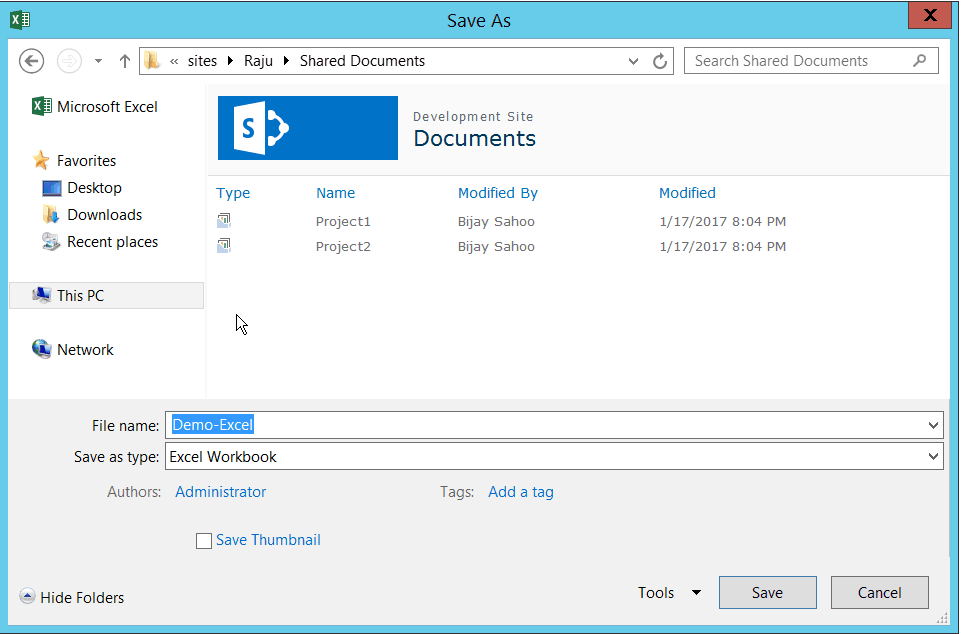Expand the Tools menu
The image size is (962, 634).
667,592
